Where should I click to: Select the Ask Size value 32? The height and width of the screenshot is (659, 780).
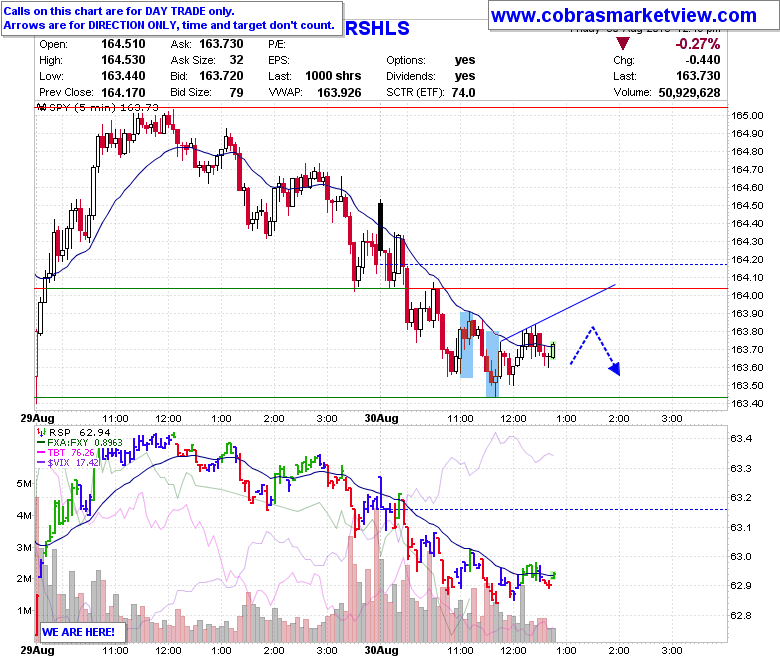(236, 60)
